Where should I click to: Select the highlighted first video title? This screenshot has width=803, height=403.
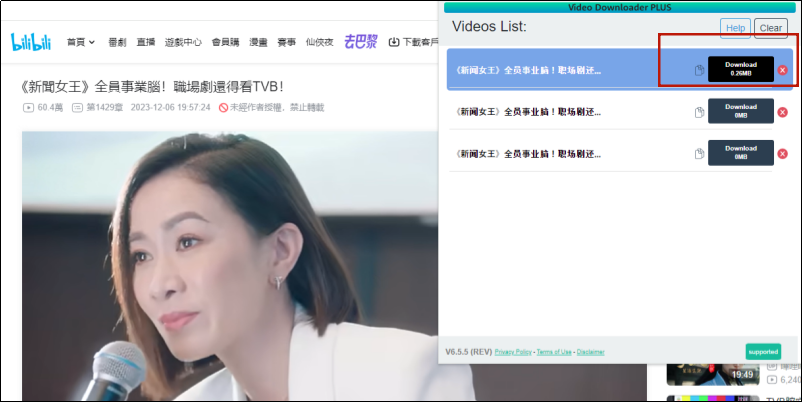528,70
